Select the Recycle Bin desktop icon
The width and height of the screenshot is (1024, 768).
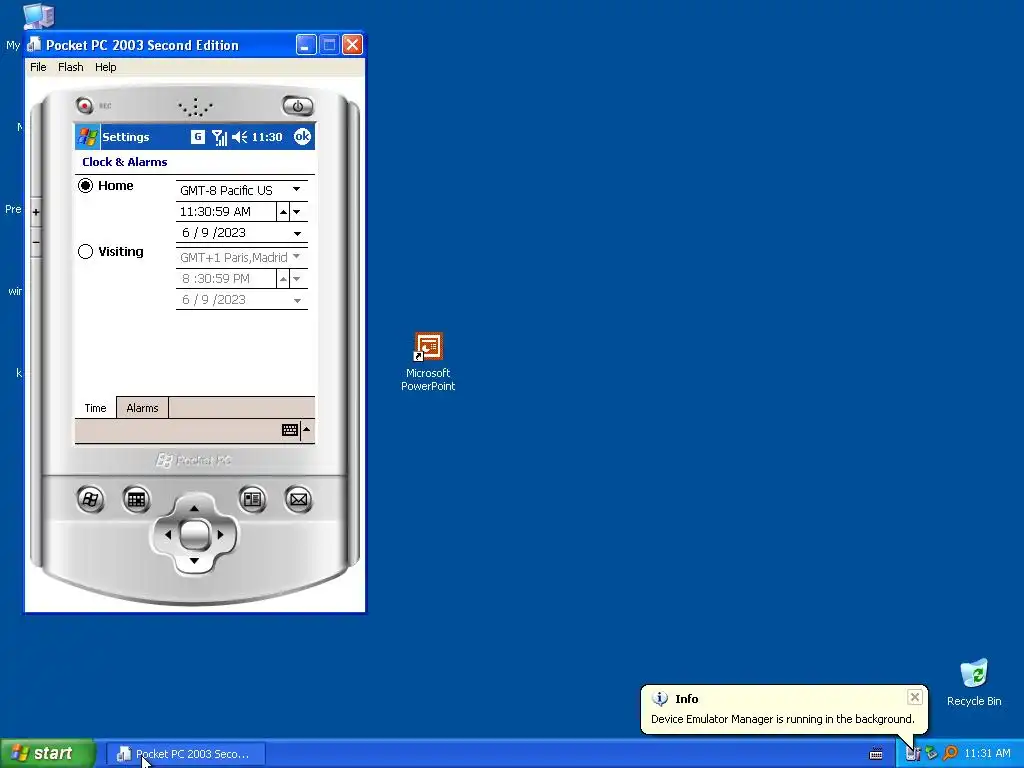point(974,682)
